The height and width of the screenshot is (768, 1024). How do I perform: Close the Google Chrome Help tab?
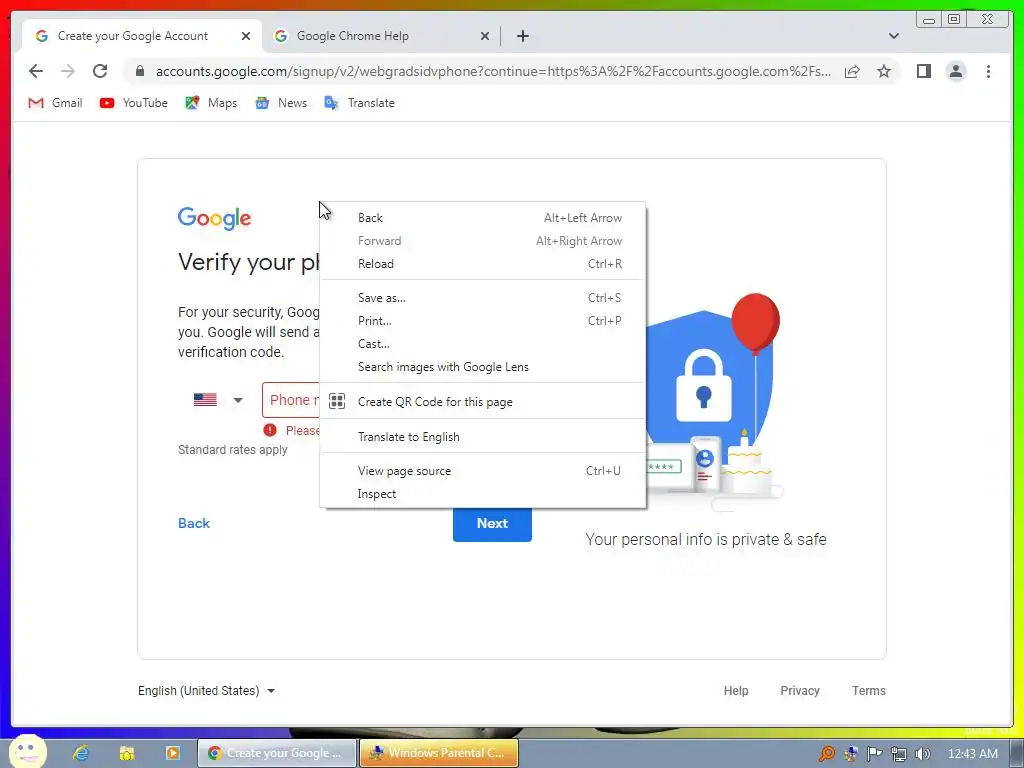pos(485,36)
